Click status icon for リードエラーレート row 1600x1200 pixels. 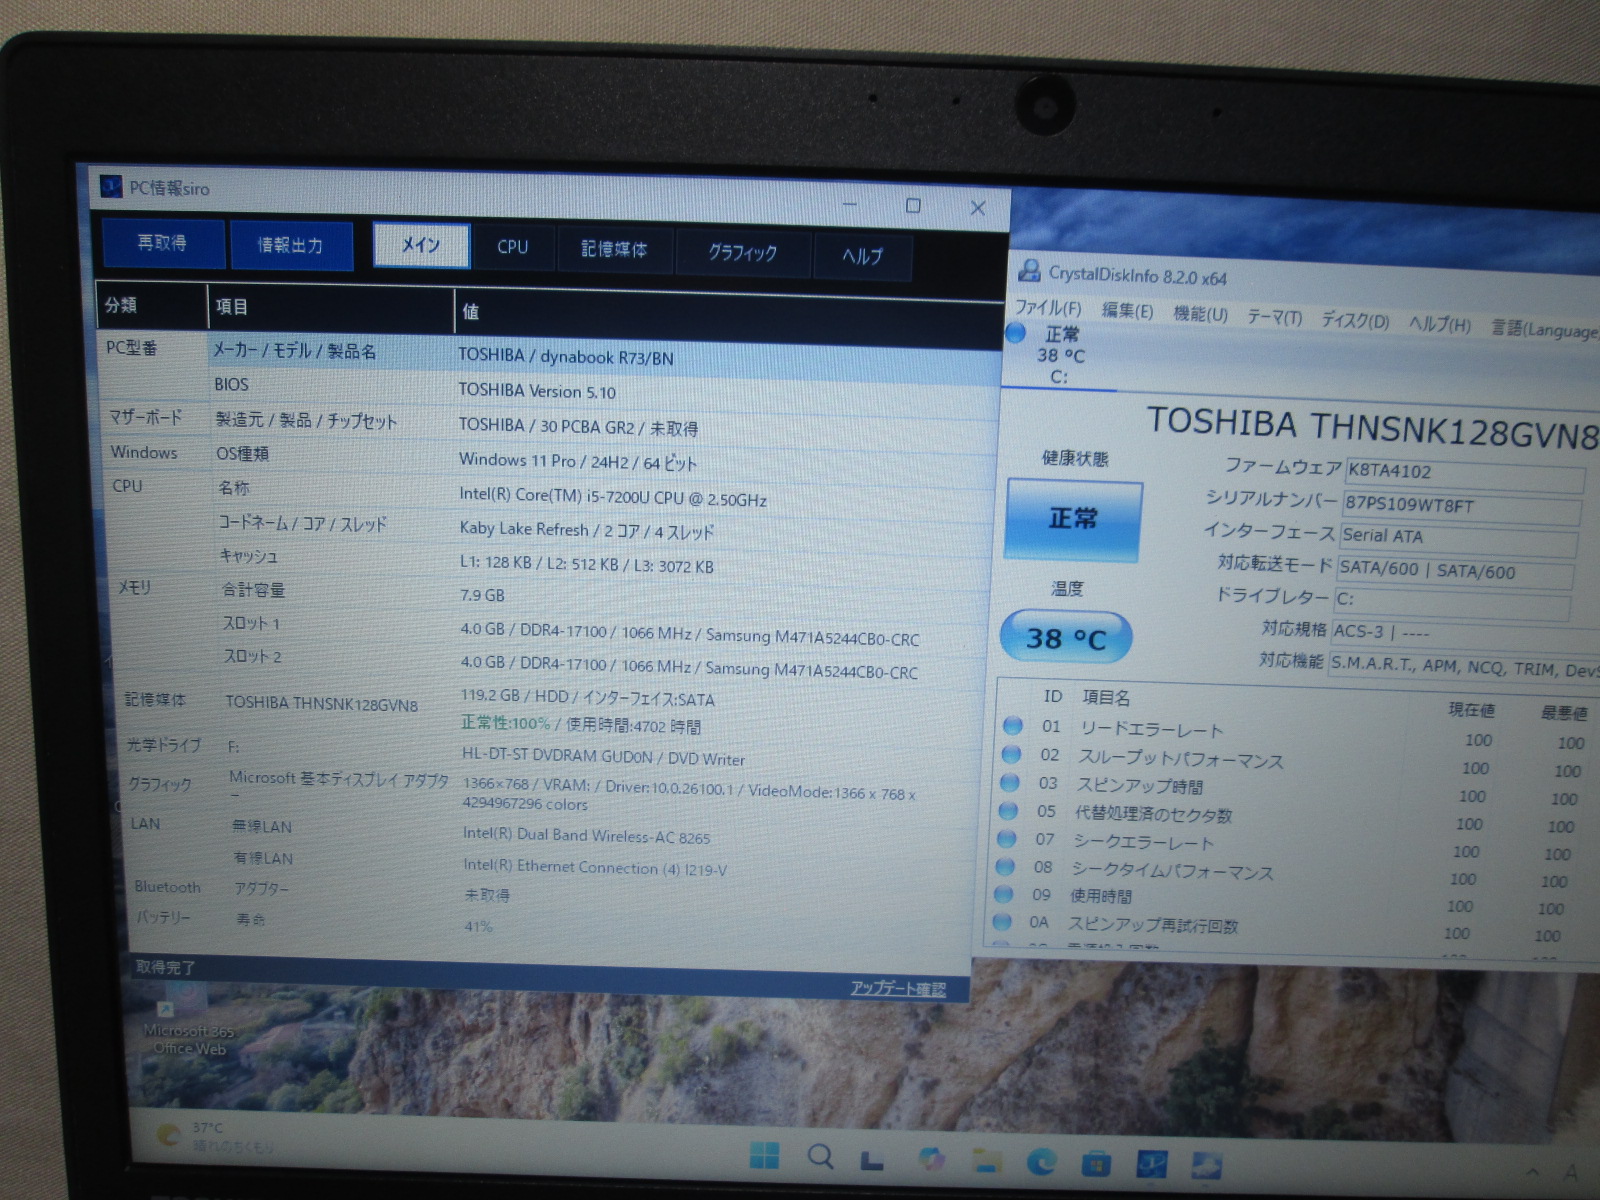[1013, 725]
